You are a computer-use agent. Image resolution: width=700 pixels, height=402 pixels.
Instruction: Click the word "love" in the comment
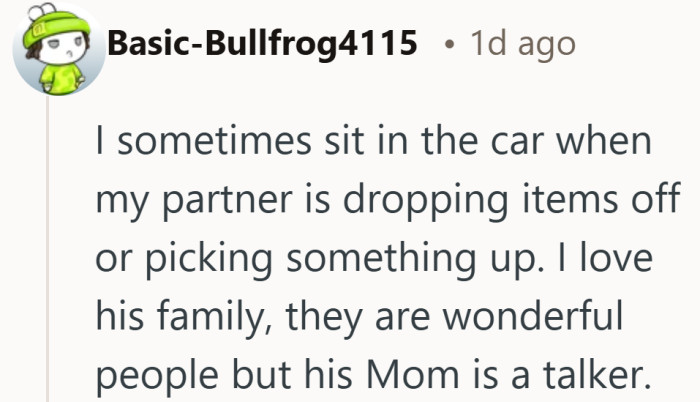pos(616,257)
